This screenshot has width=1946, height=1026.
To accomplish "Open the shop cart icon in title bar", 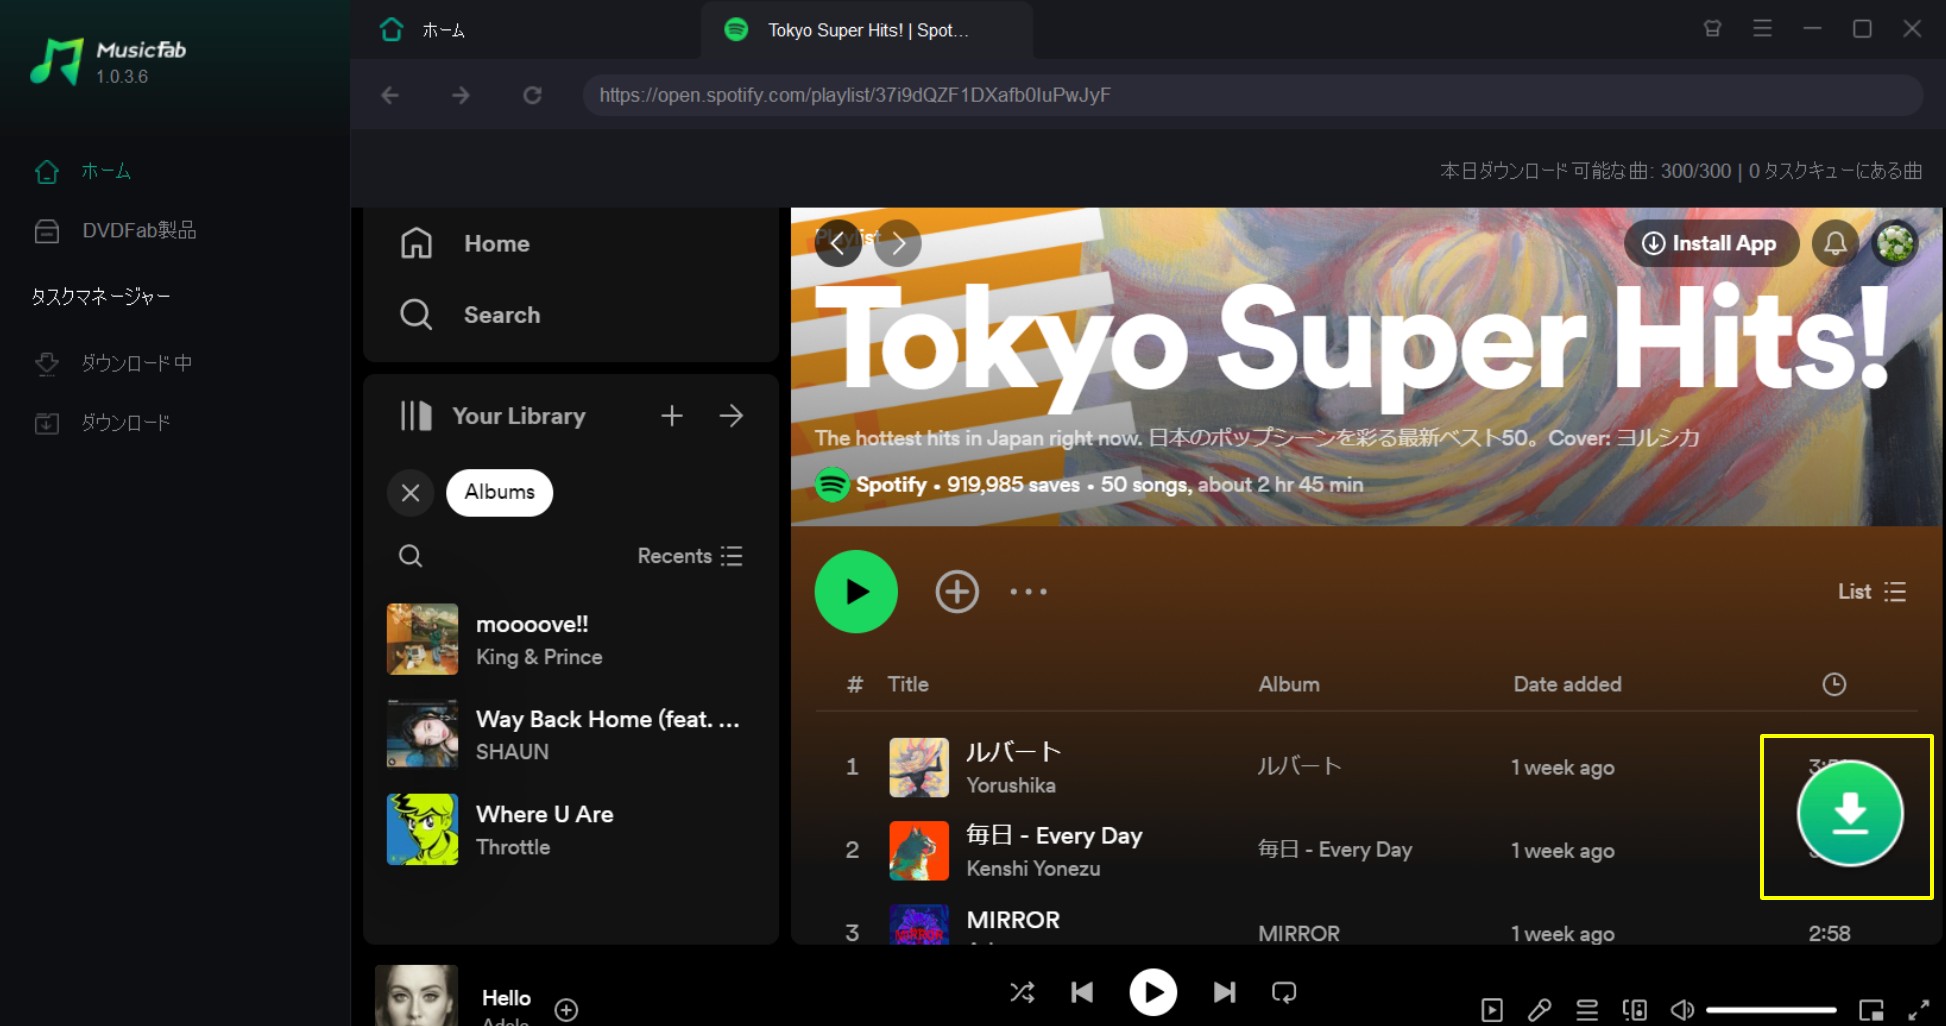I will click(1712, 29).
